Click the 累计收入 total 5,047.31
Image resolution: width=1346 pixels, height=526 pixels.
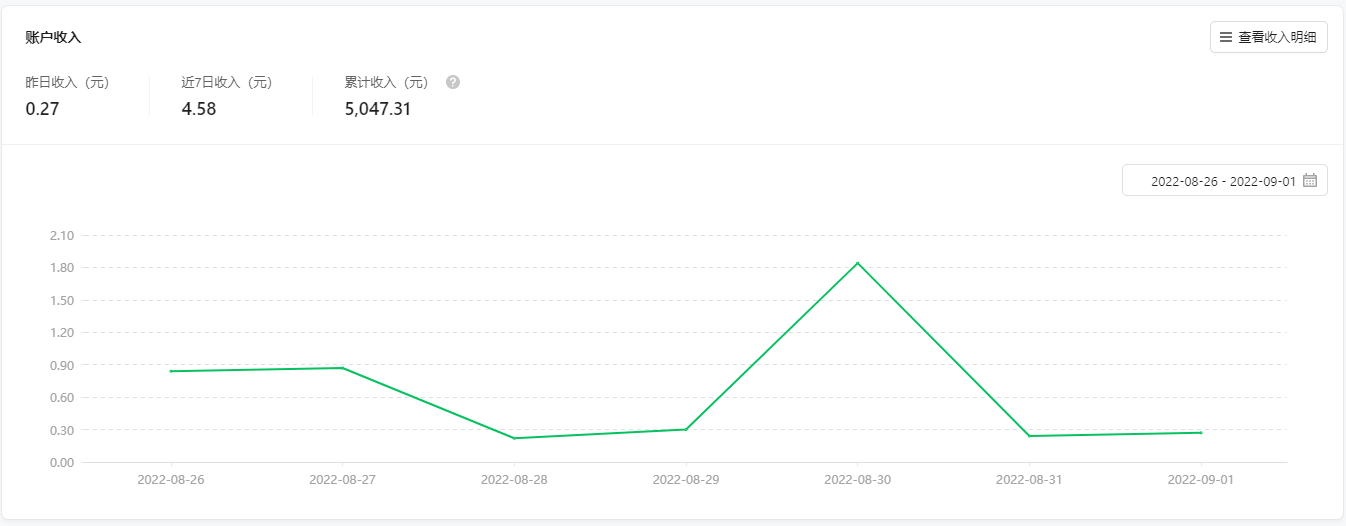point(378,109)
